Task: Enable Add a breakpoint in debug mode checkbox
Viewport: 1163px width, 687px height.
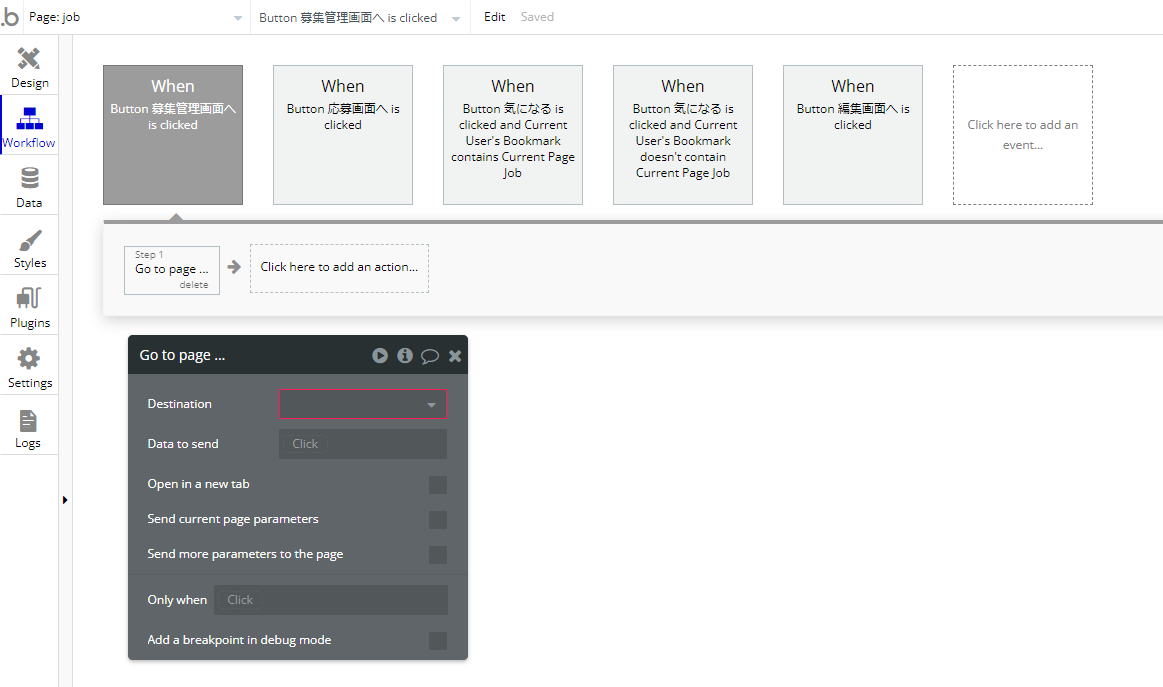Action: (438, 640)
